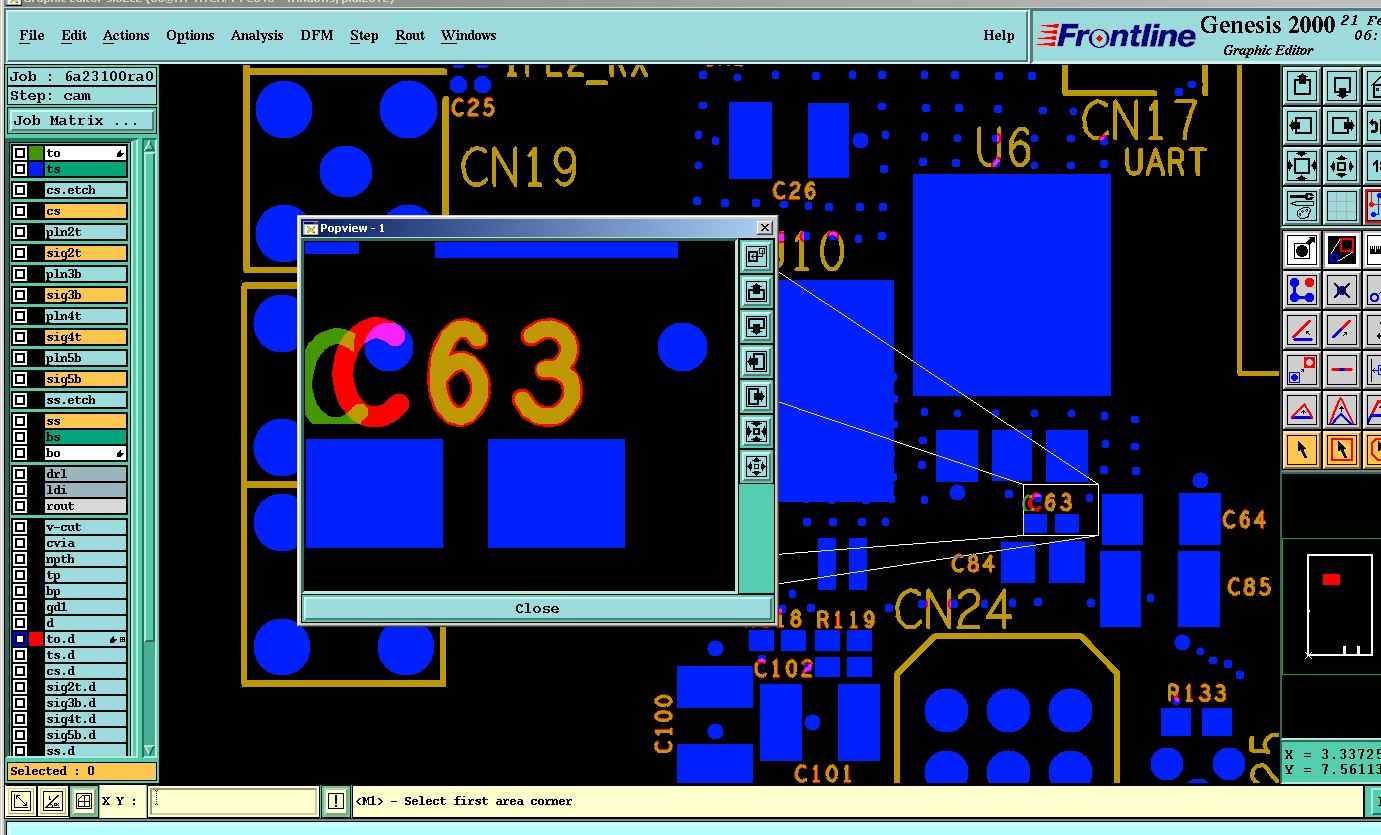Click the green color swatch of layer 'to'
This screenshot has height=835, width=1381.
[x=36, y=153]
